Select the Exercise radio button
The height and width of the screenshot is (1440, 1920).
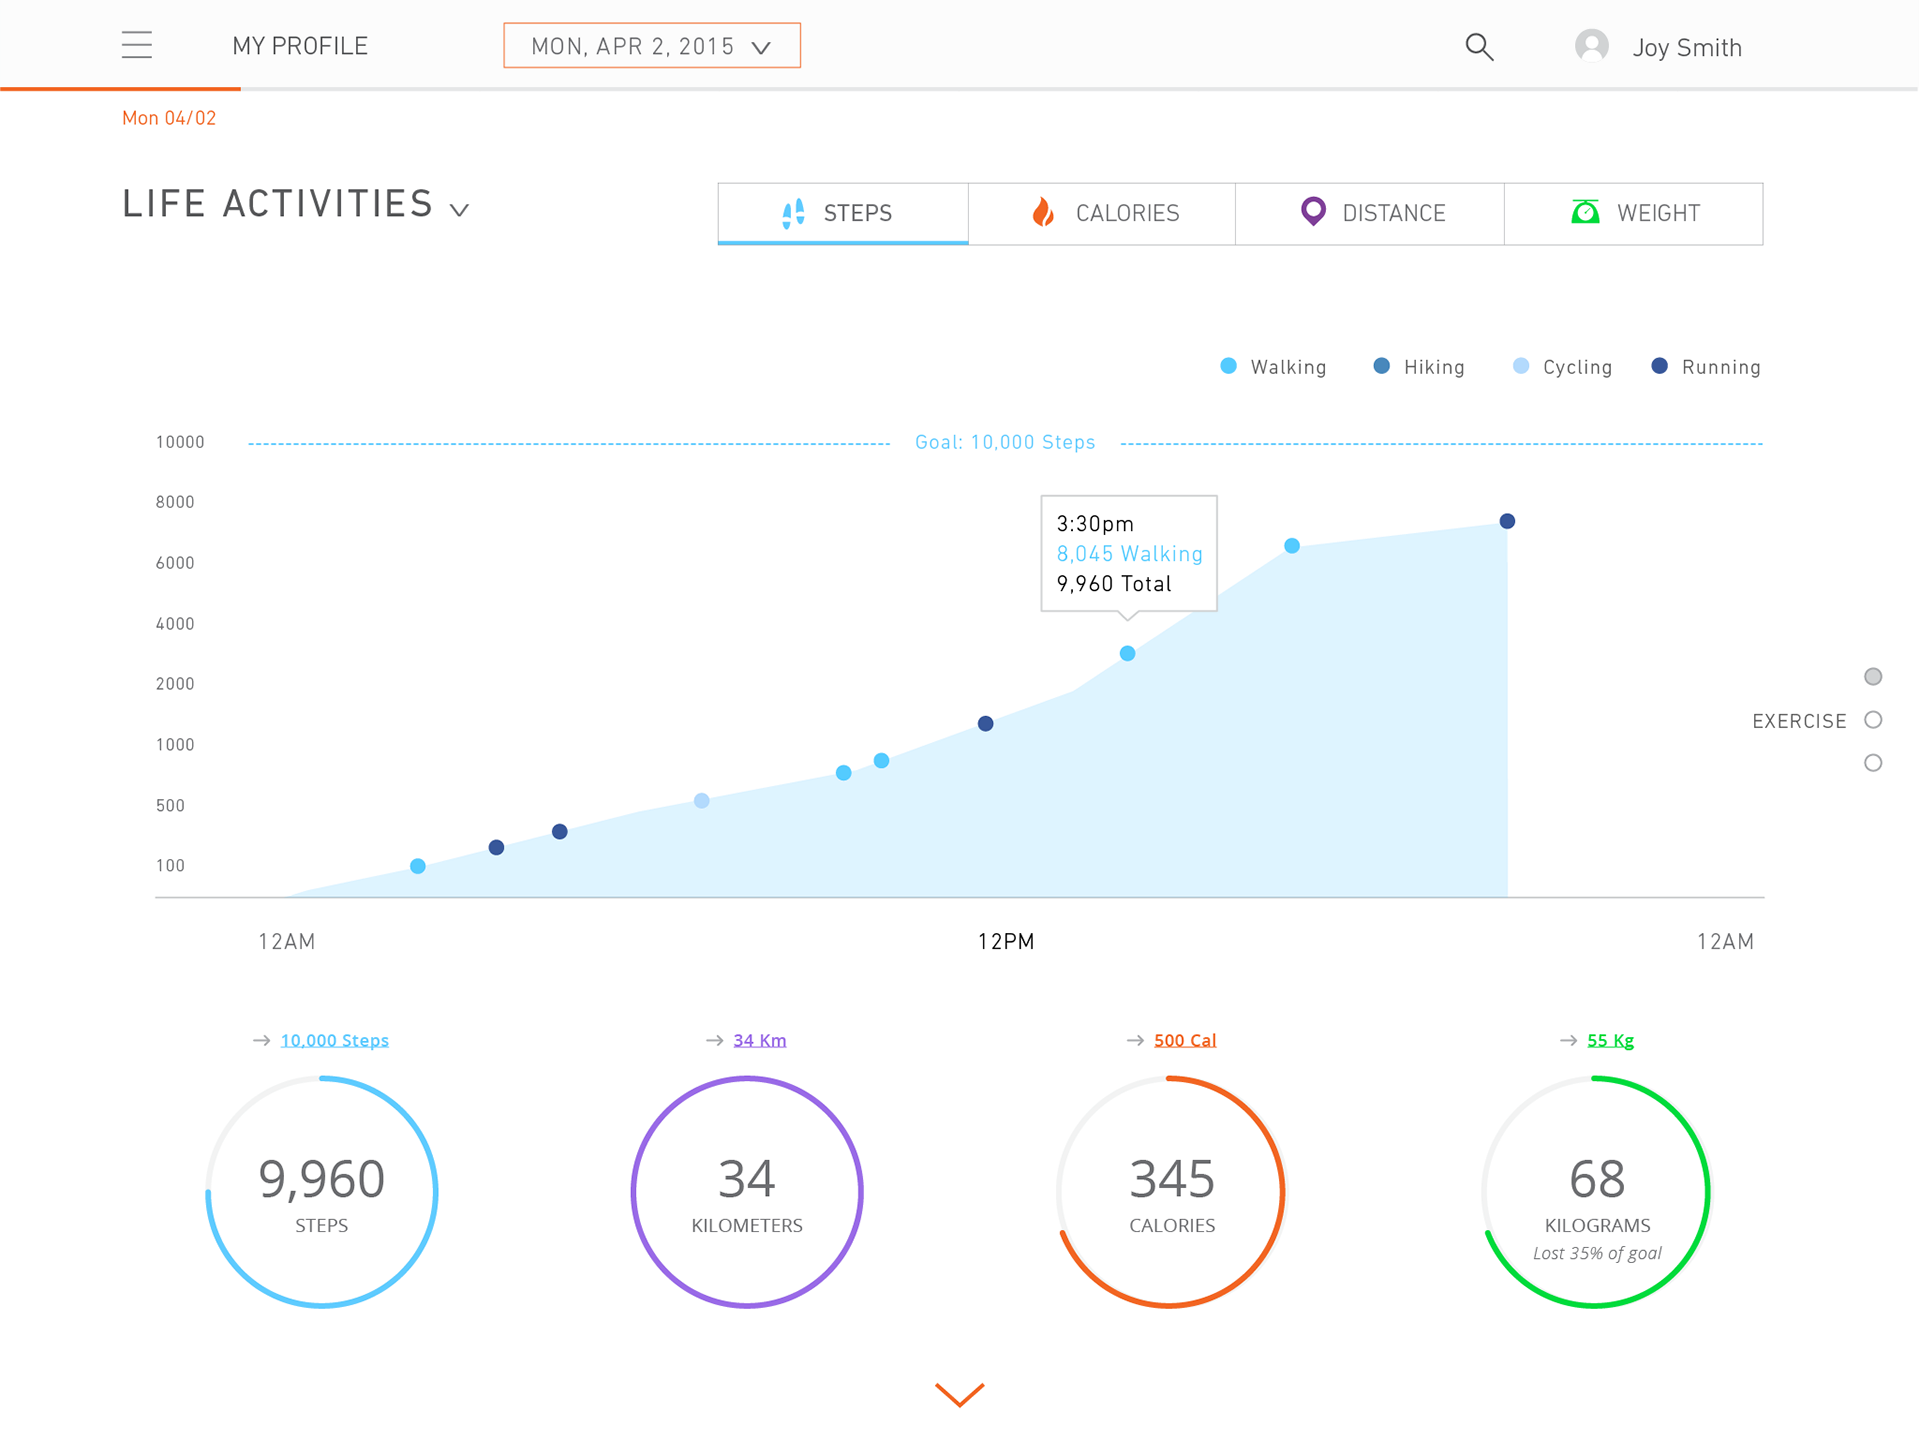click(x=1873, y=720)
